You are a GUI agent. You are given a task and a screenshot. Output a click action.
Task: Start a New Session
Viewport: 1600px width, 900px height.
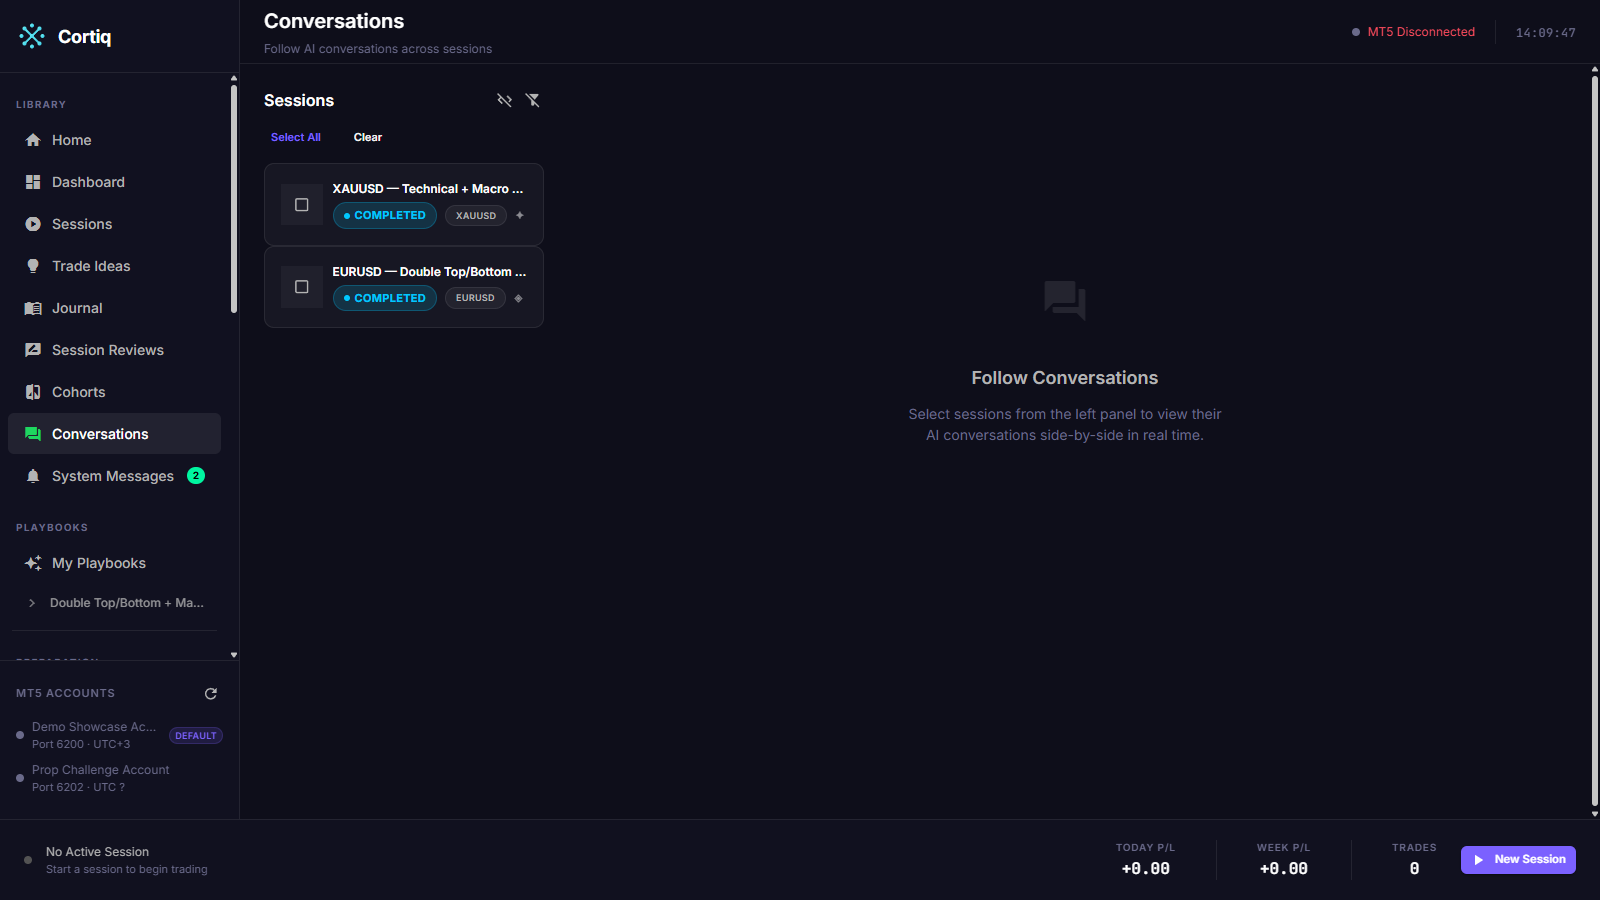tap(1518, 860)
